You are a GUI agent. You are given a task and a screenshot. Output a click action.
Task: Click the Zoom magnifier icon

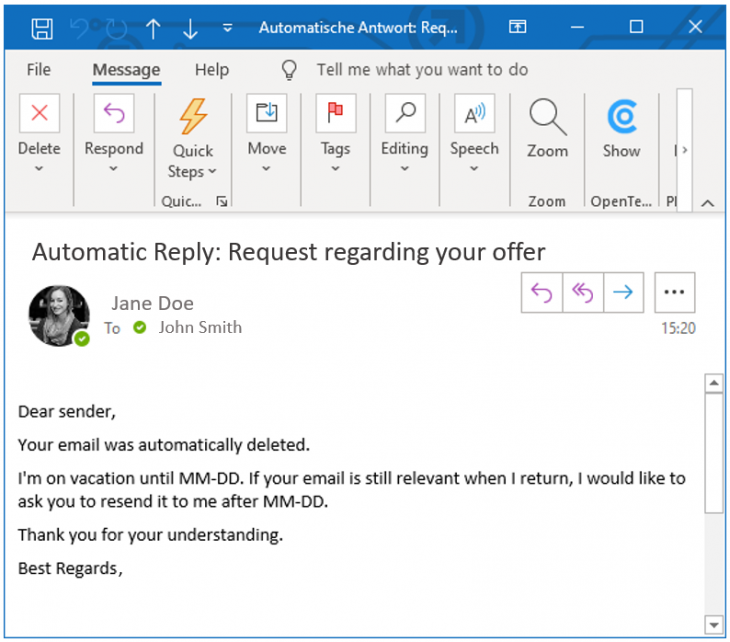tap(547, 116)
